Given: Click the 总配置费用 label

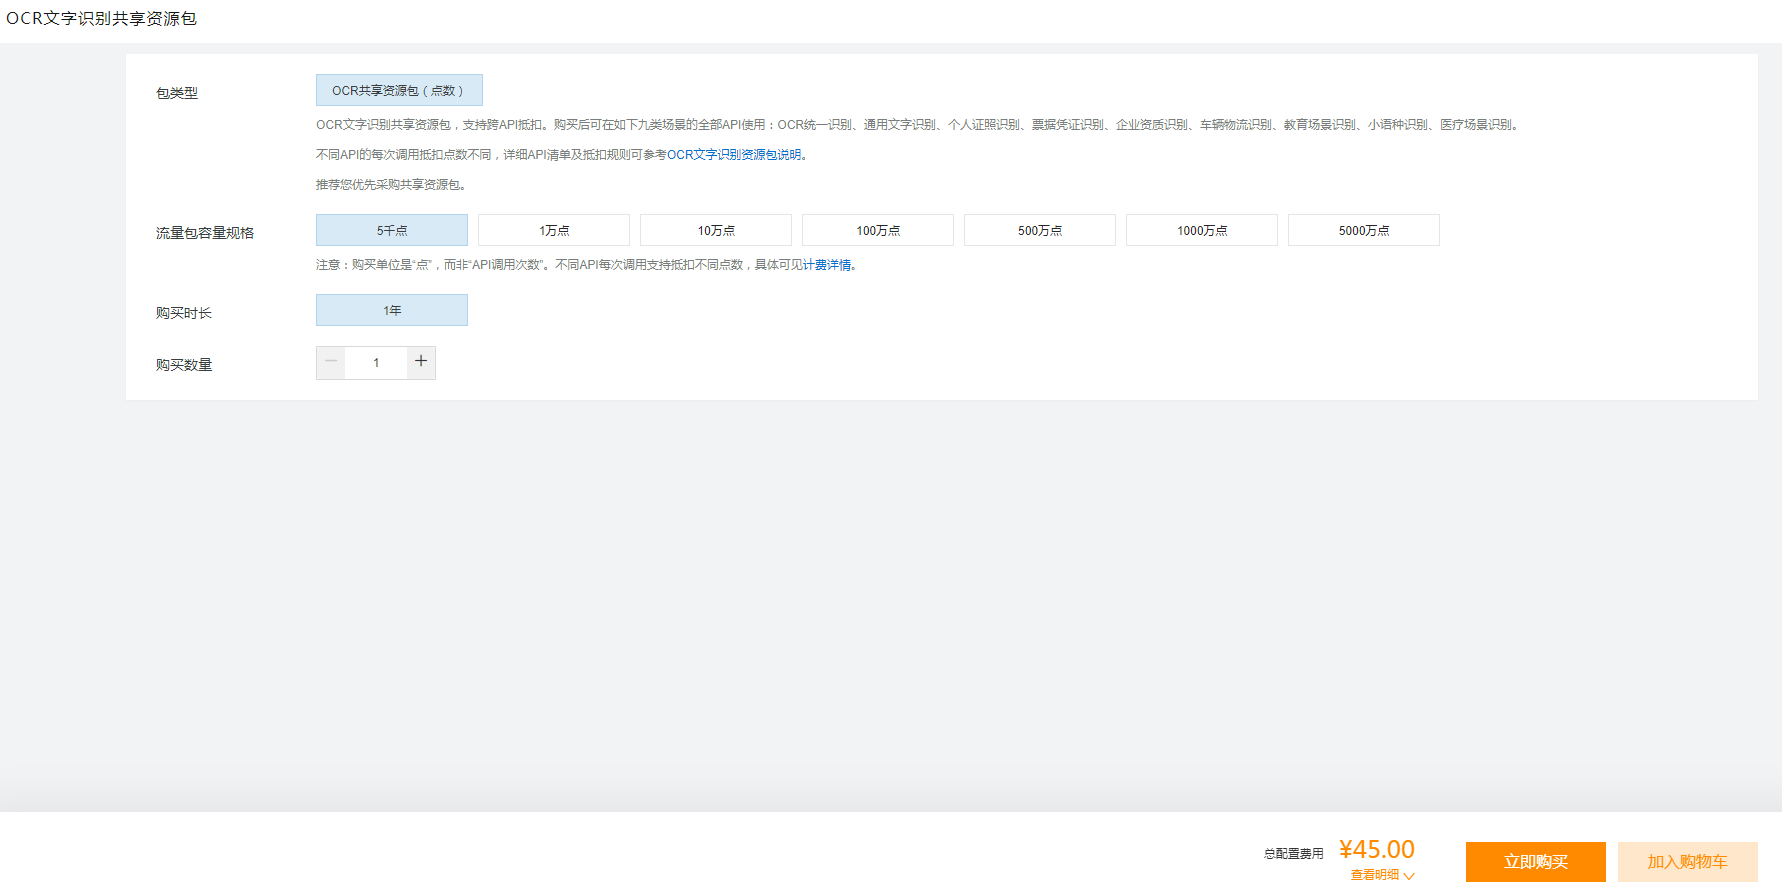Looking at the screenshot, I should [1294, 854].
